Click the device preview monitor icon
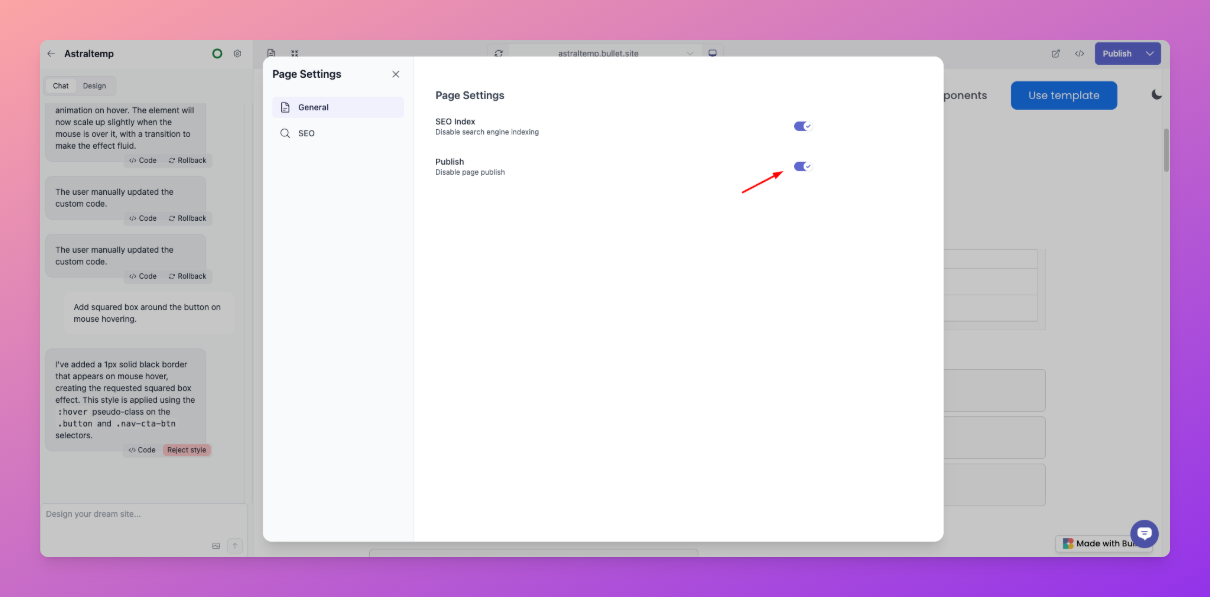Screen dimensions: 1210x597 (x=713, y=54)
